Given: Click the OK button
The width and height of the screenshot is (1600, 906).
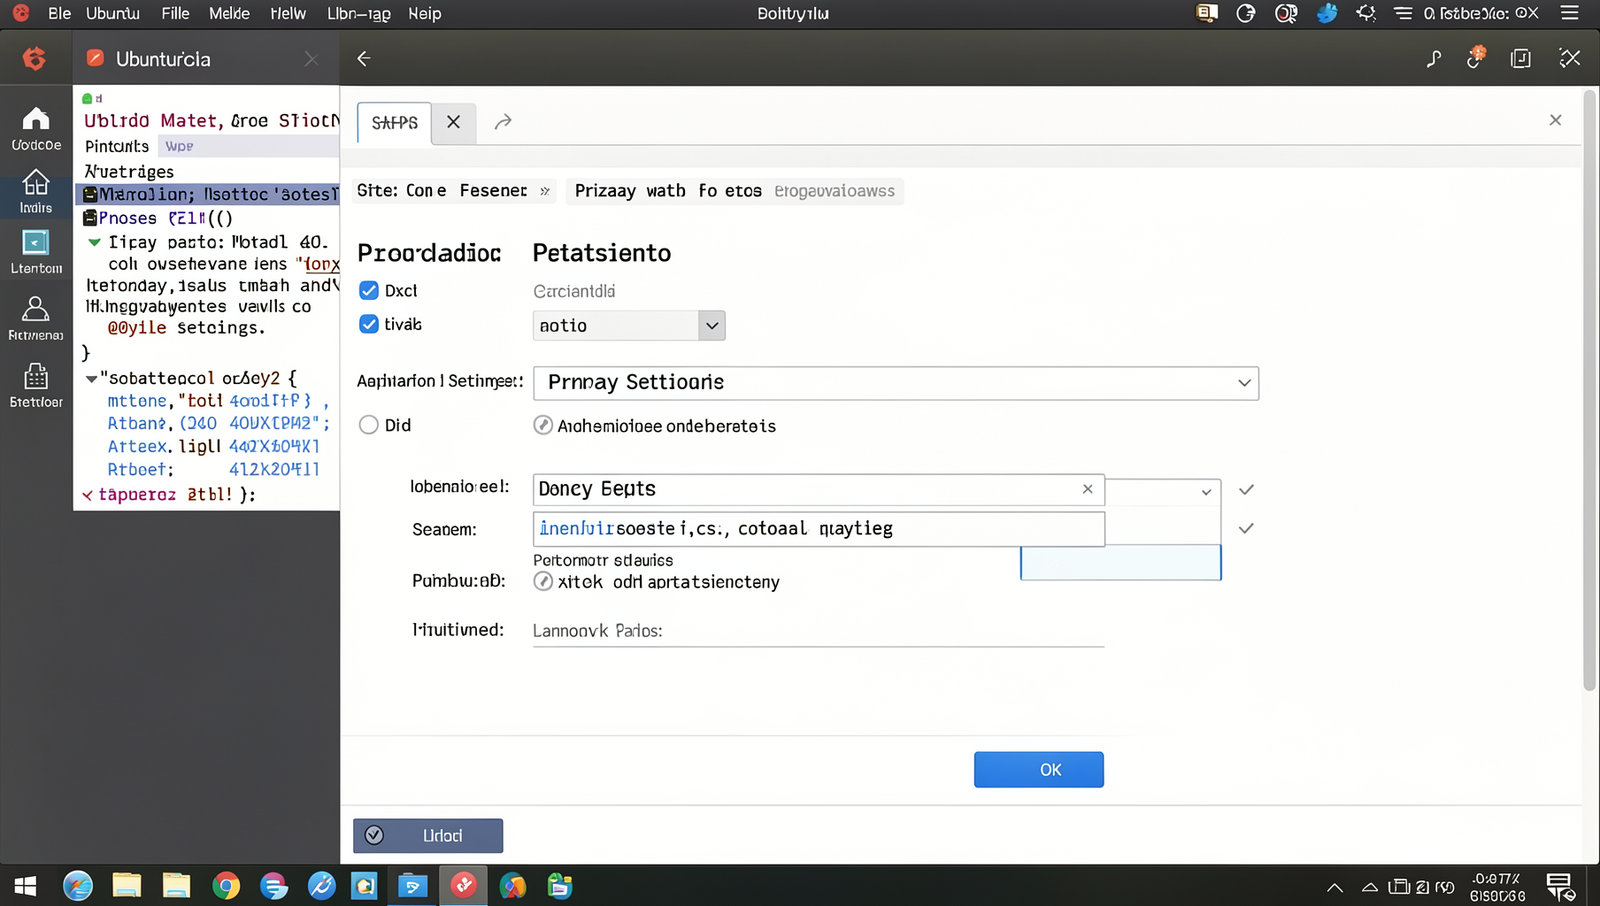Looking at the screenshot, I should [1039, 769].
